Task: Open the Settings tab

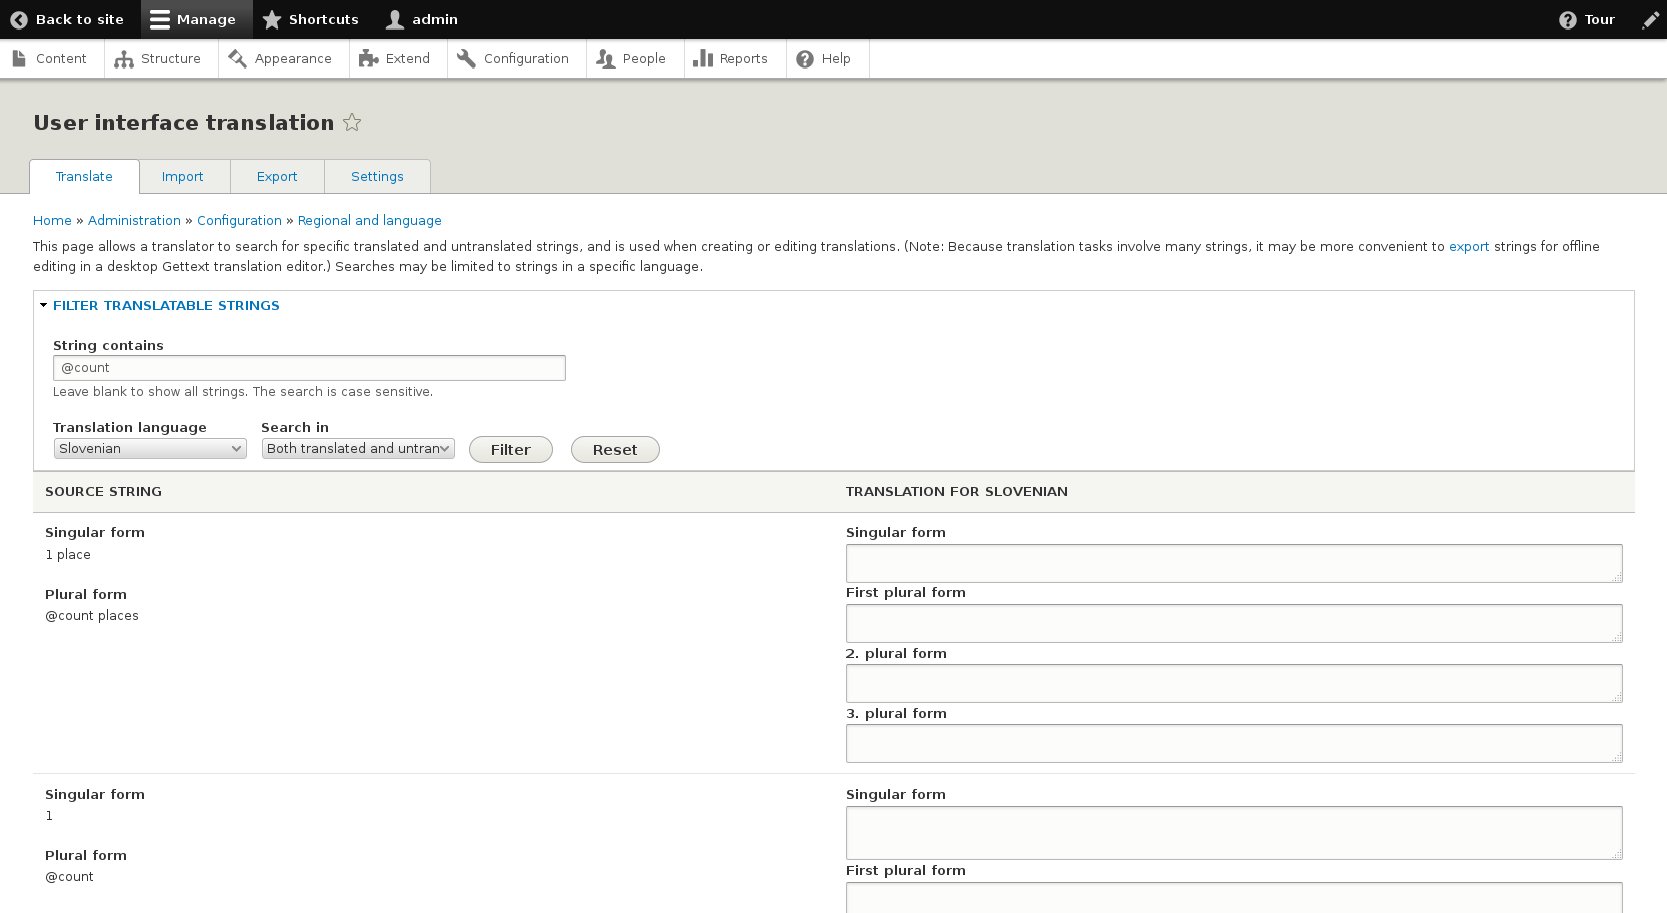Action: pyautogui.click(x=377, y=176)
